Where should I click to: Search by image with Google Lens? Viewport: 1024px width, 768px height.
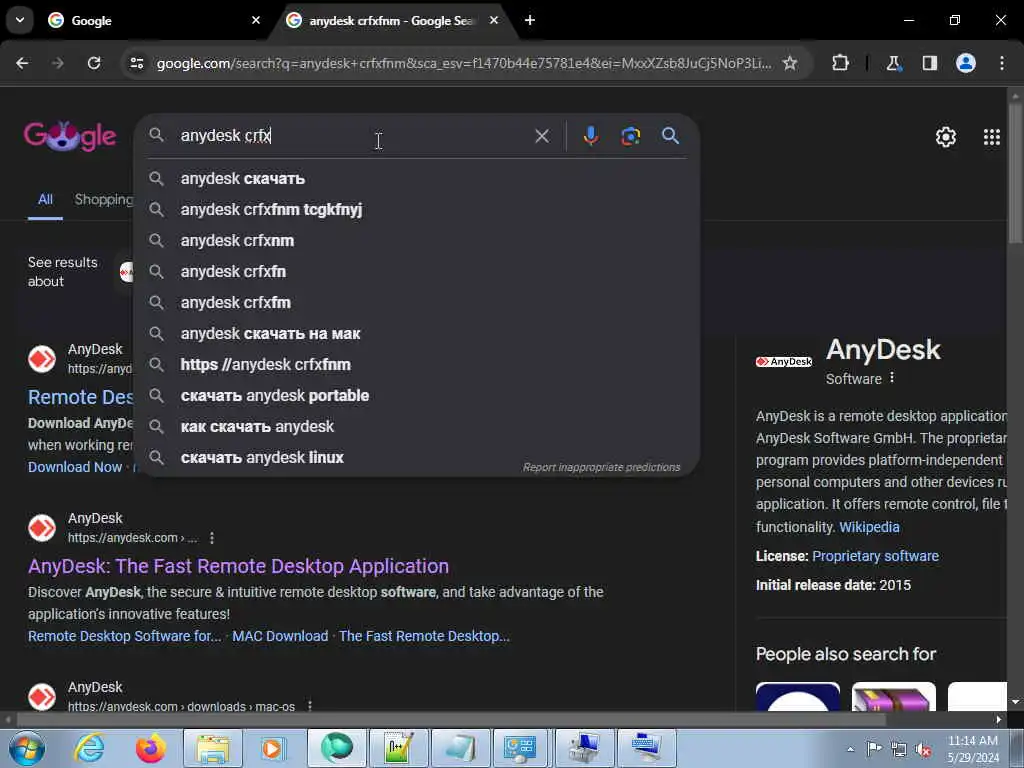click(630, 136)
